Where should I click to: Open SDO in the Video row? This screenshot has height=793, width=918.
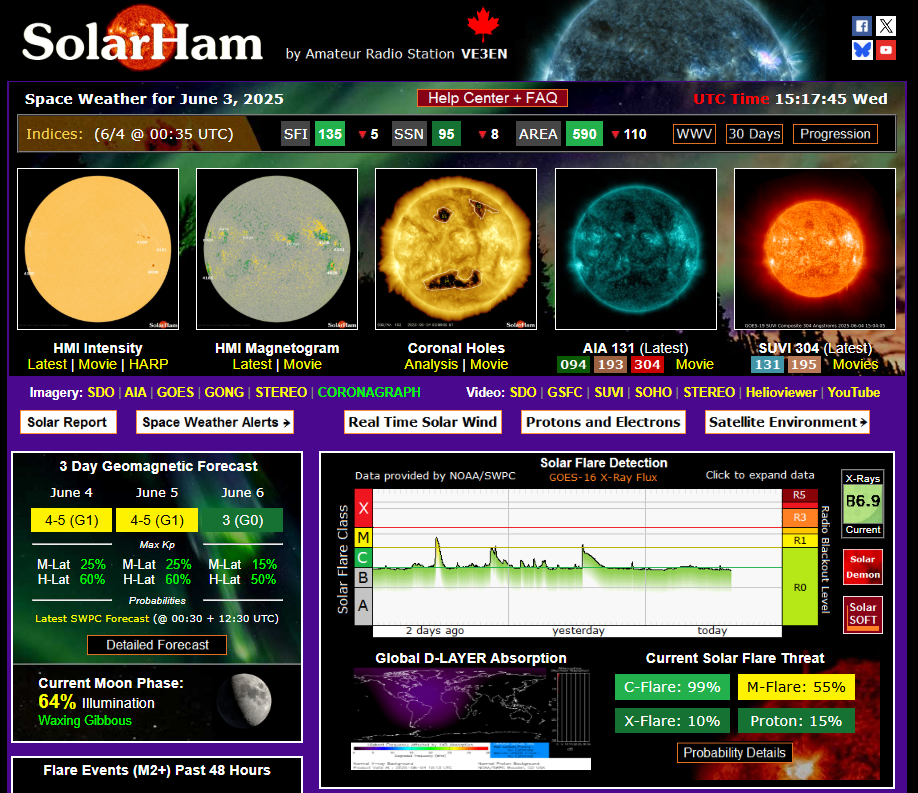coord(523,392)
